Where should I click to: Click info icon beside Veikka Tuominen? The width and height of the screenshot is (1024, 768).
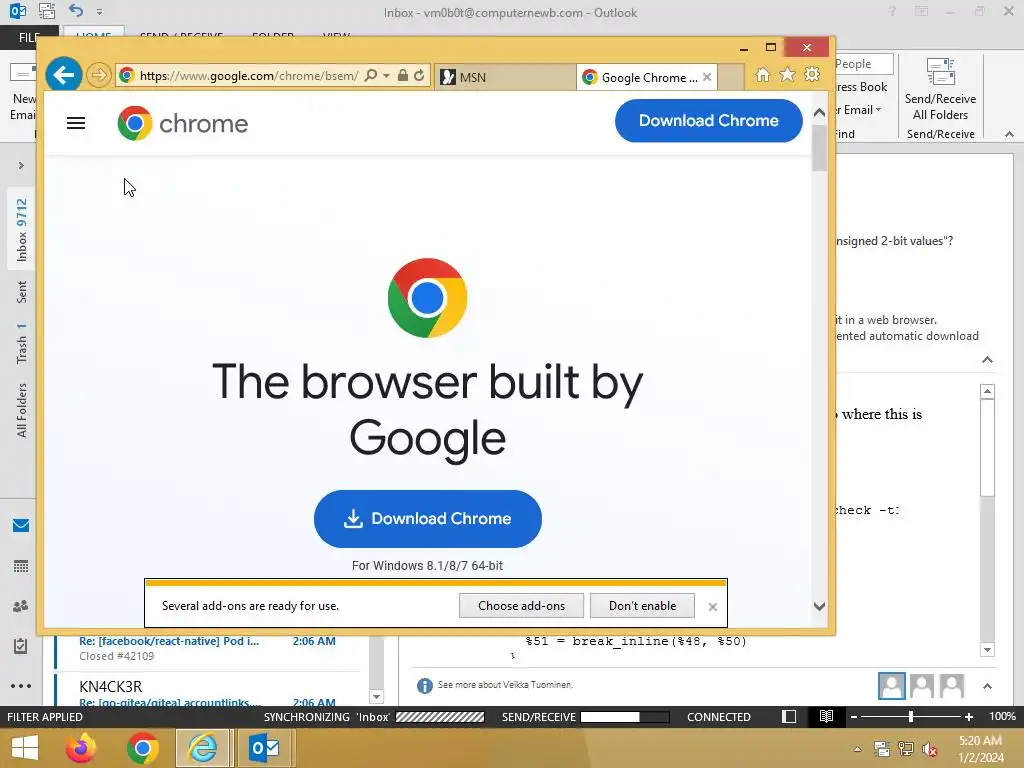coord(424,686)
